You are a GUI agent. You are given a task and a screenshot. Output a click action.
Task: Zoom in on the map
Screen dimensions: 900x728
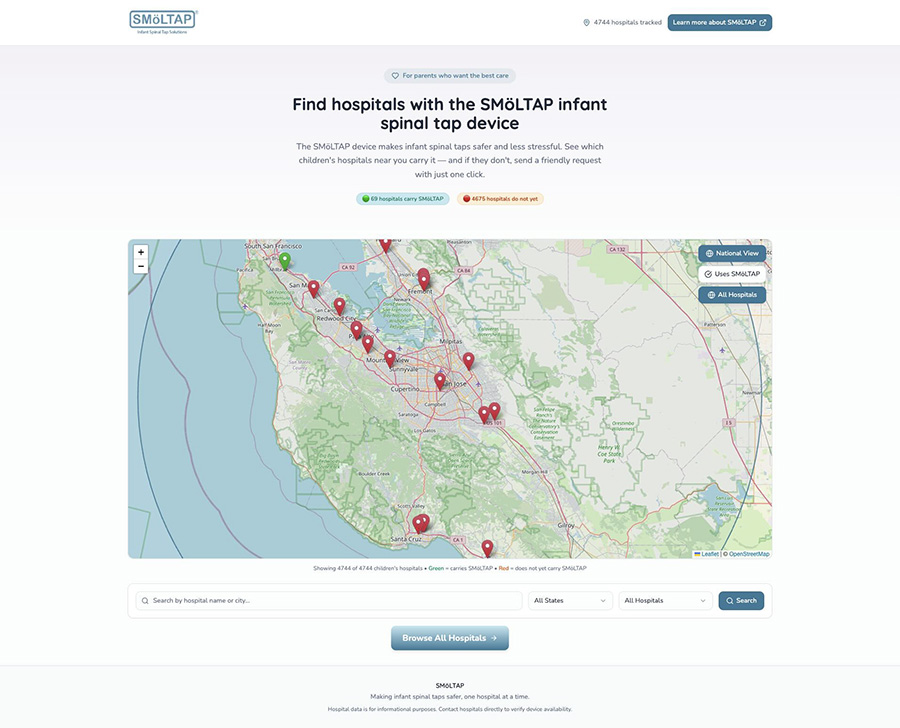(141, 252)
